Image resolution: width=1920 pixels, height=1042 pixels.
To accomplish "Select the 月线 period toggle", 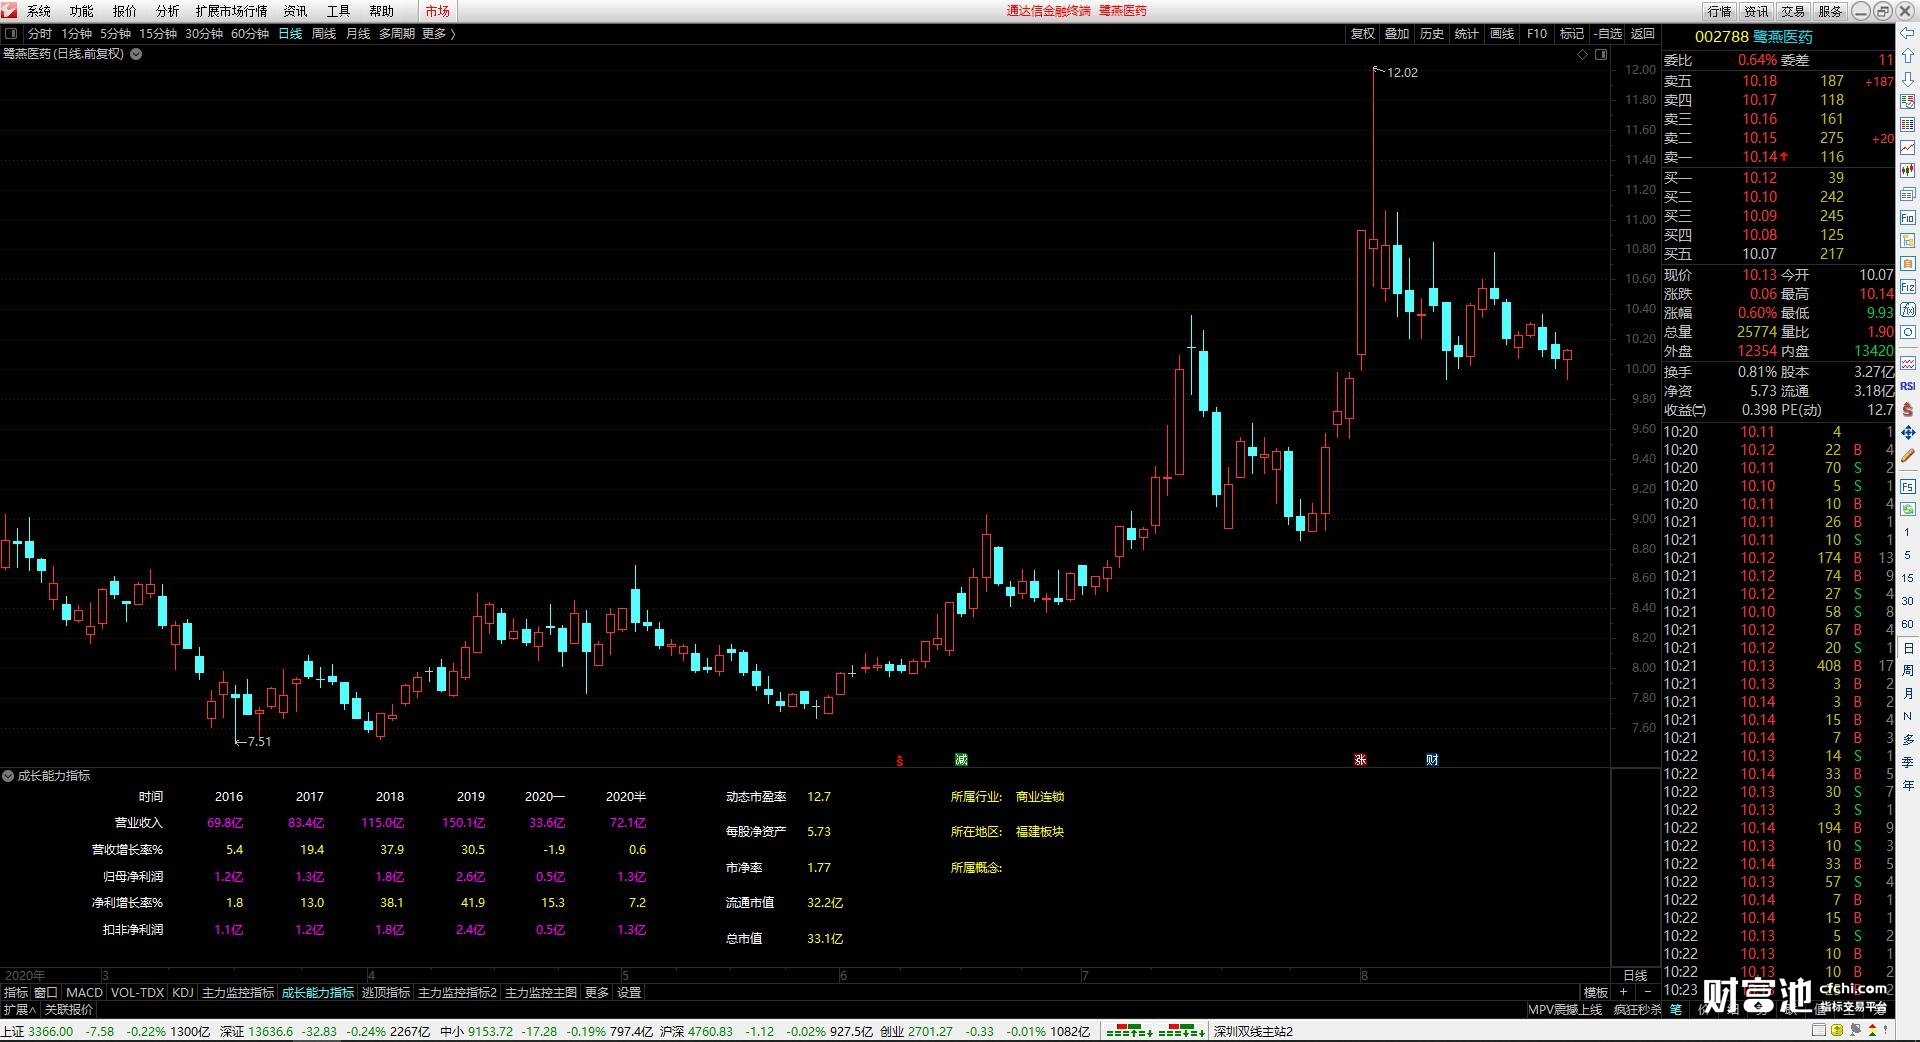I will (358, 34).
